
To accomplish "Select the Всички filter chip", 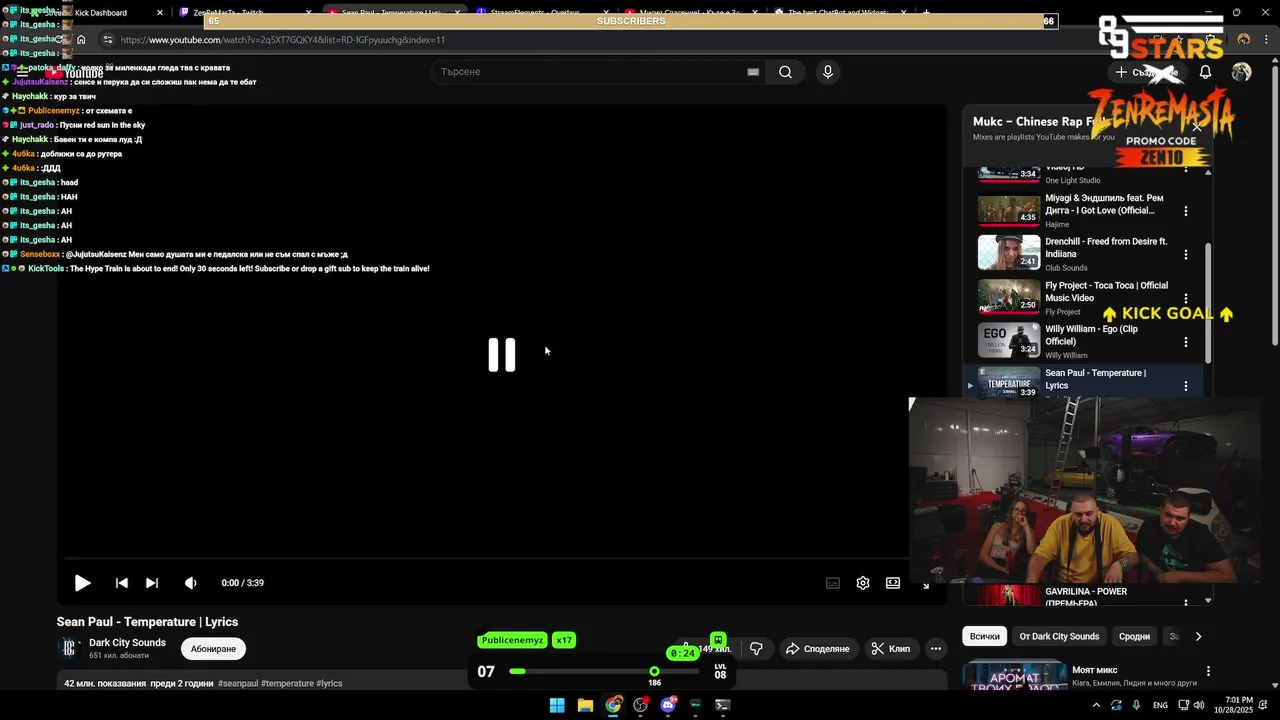I will point(984,636).
